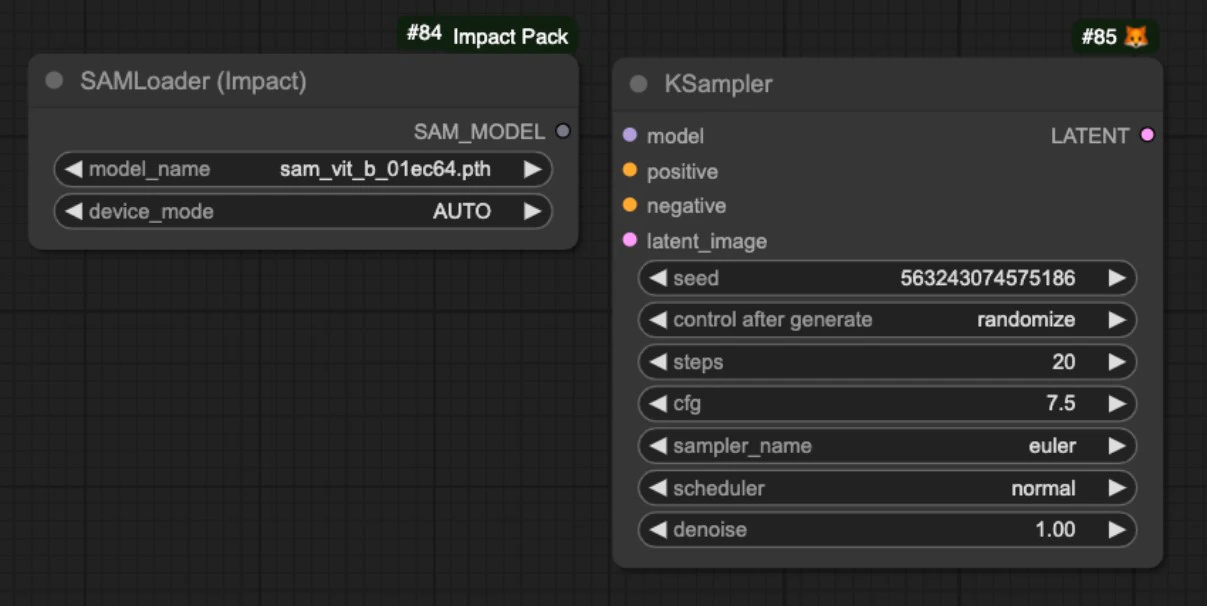
Task: Click the right arrow to increase steps
Action: (x=1118, y=362)
